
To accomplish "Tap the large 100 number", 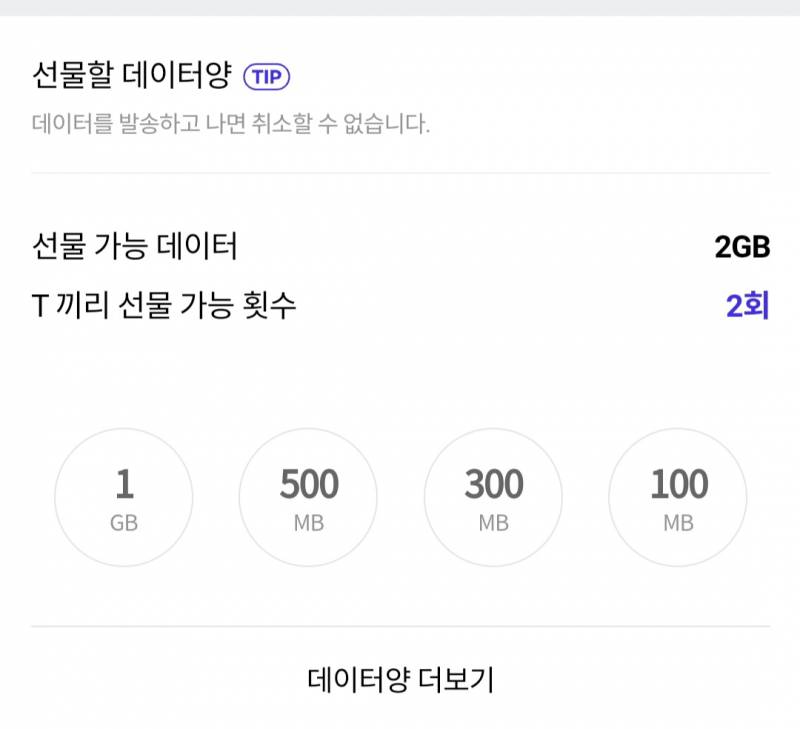I will (x=679, y=484).
